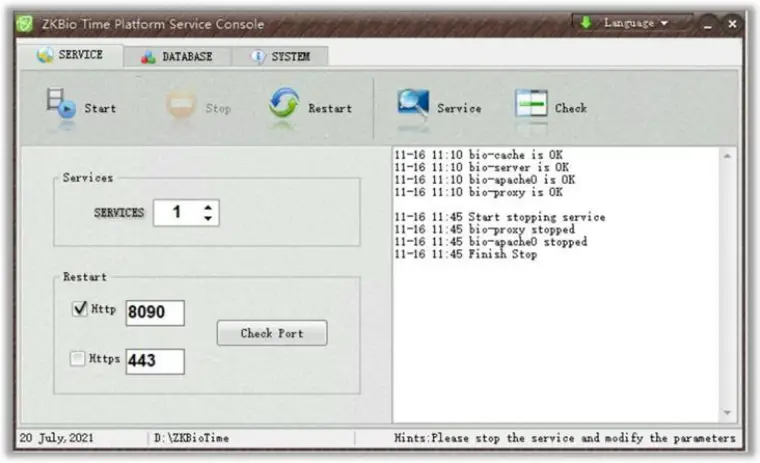760x463 pixels.
Task: Click the green Language download arrow icon
Action: (x=586, y=22)
